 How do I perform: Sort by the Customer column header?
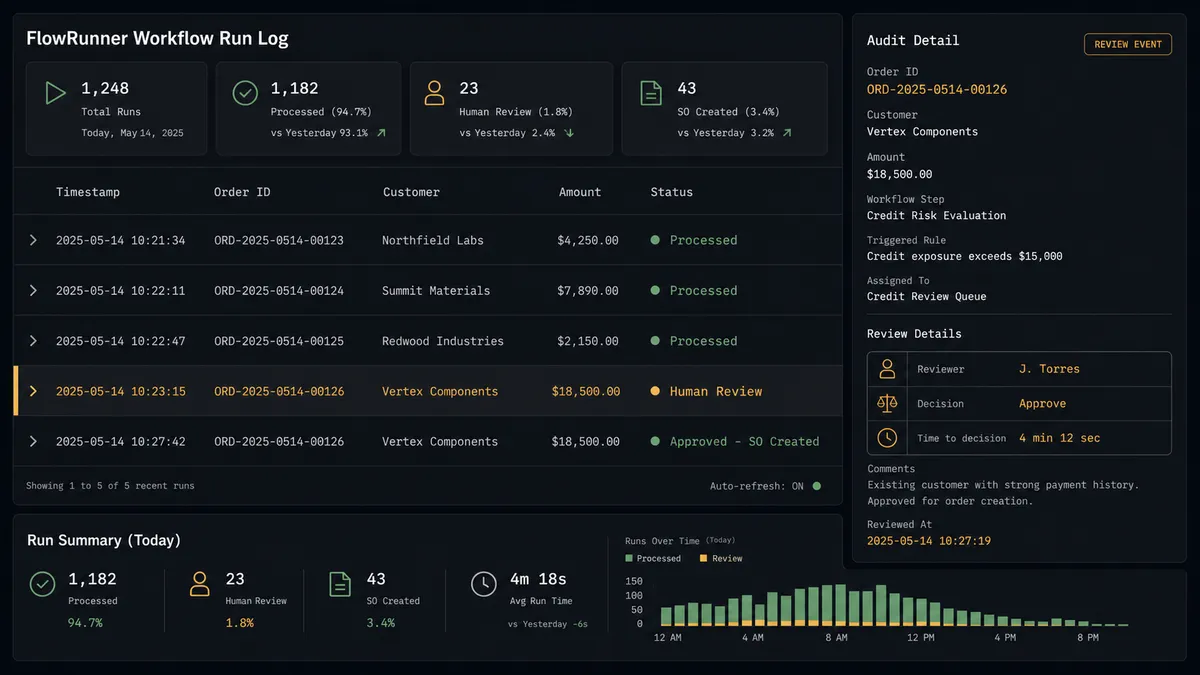point(411,192)
